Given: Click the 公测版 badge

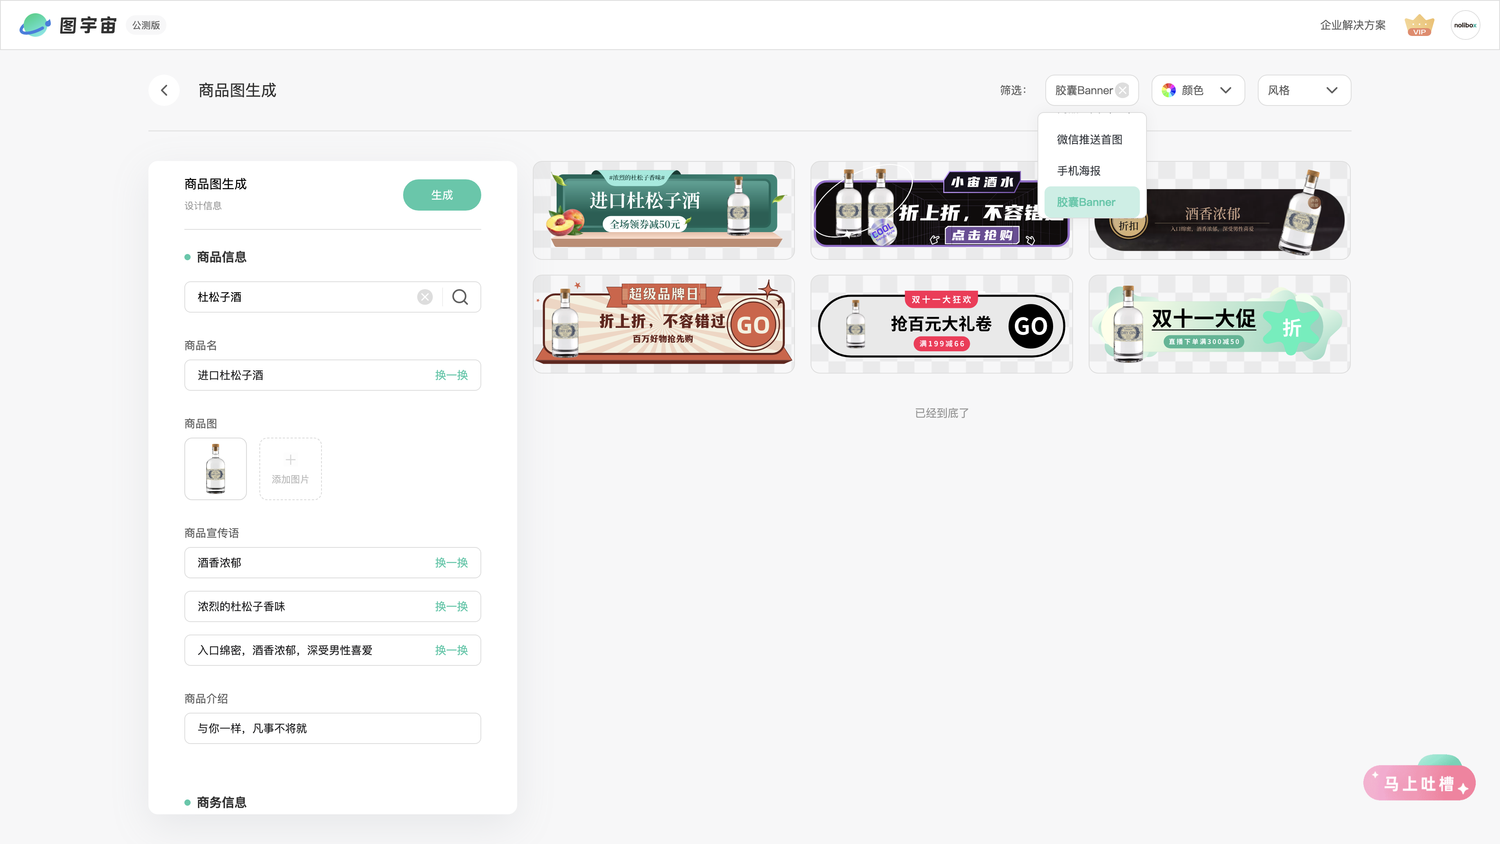Looking at the screenshot, I should [146, 25].
